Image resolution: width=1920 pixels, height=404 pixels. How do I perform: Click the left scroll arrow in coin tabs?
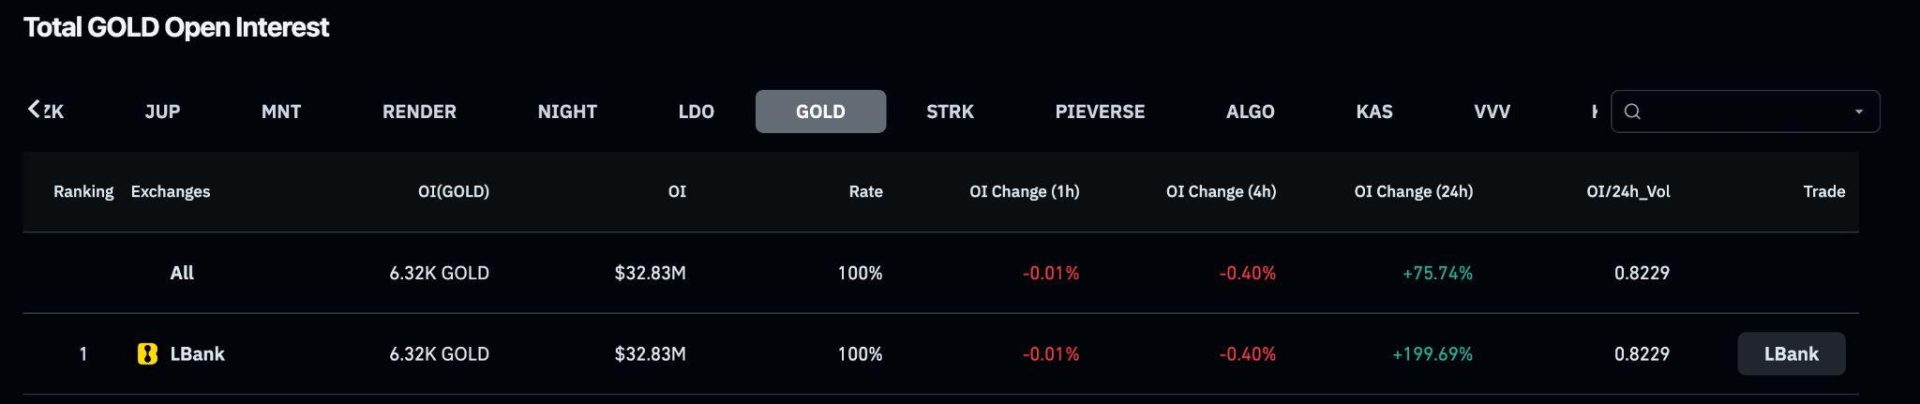coord(34,109)
